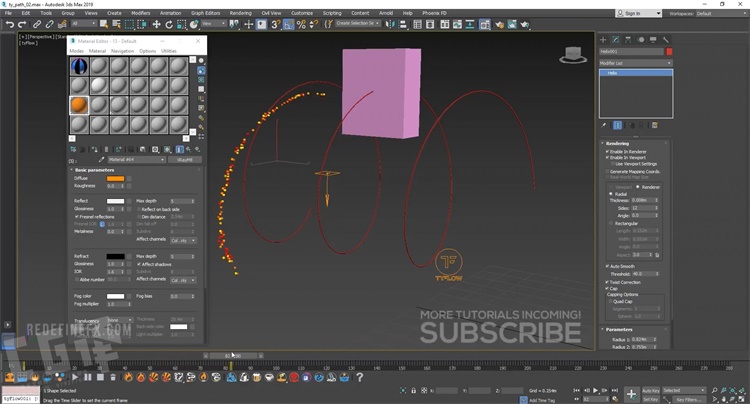Open the Graph Editors menu

206,13
